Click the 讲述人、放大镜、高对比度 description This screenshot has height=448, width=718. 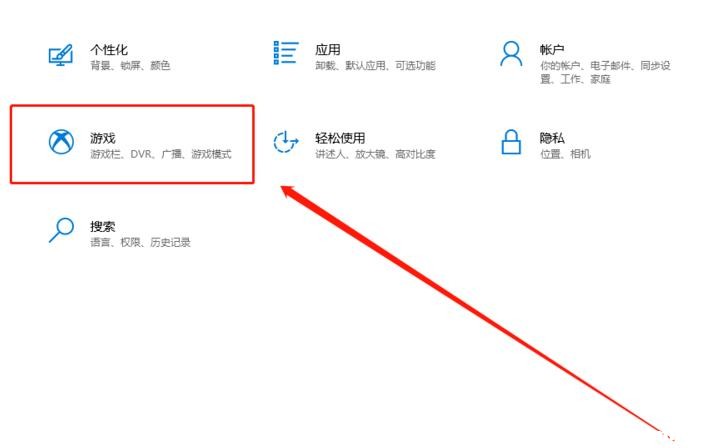pyautogui.click(x=375, y=154)
